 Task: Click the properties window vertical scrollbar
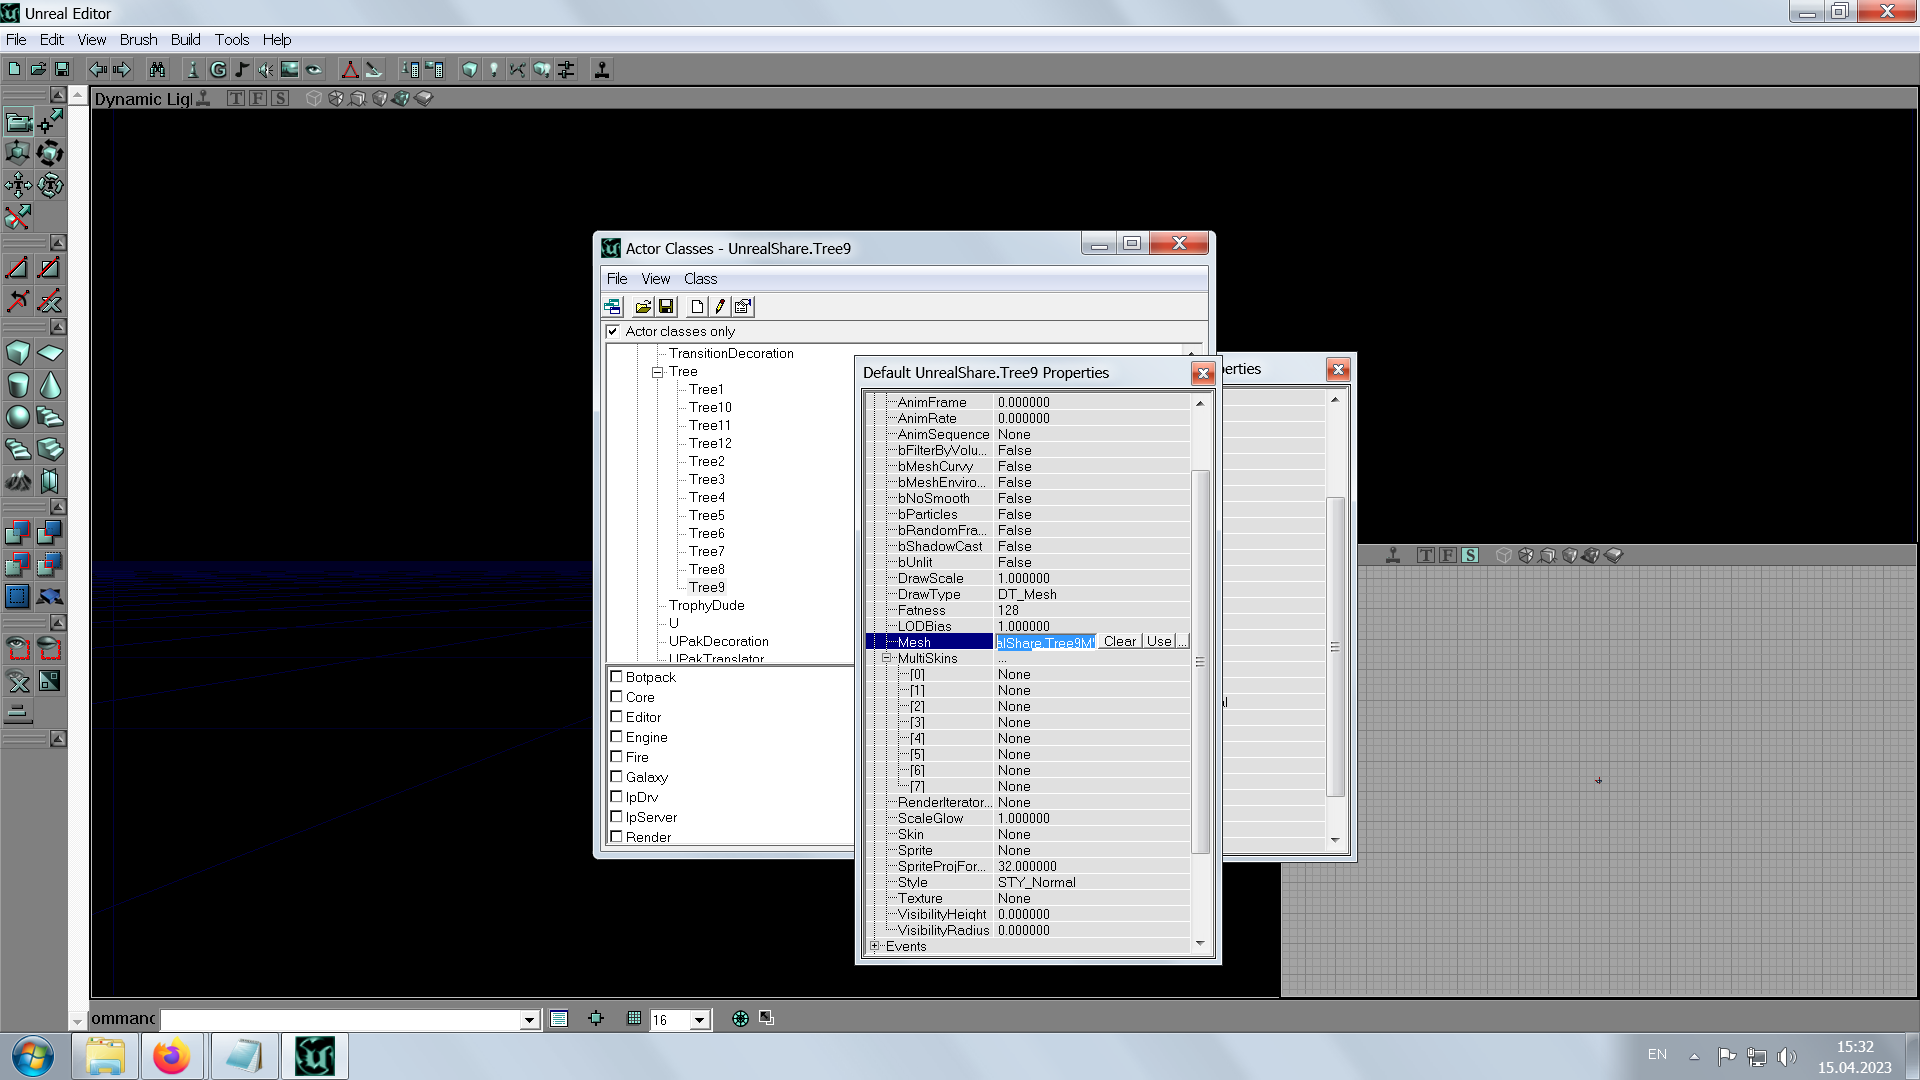click(x=1200, y=660)
